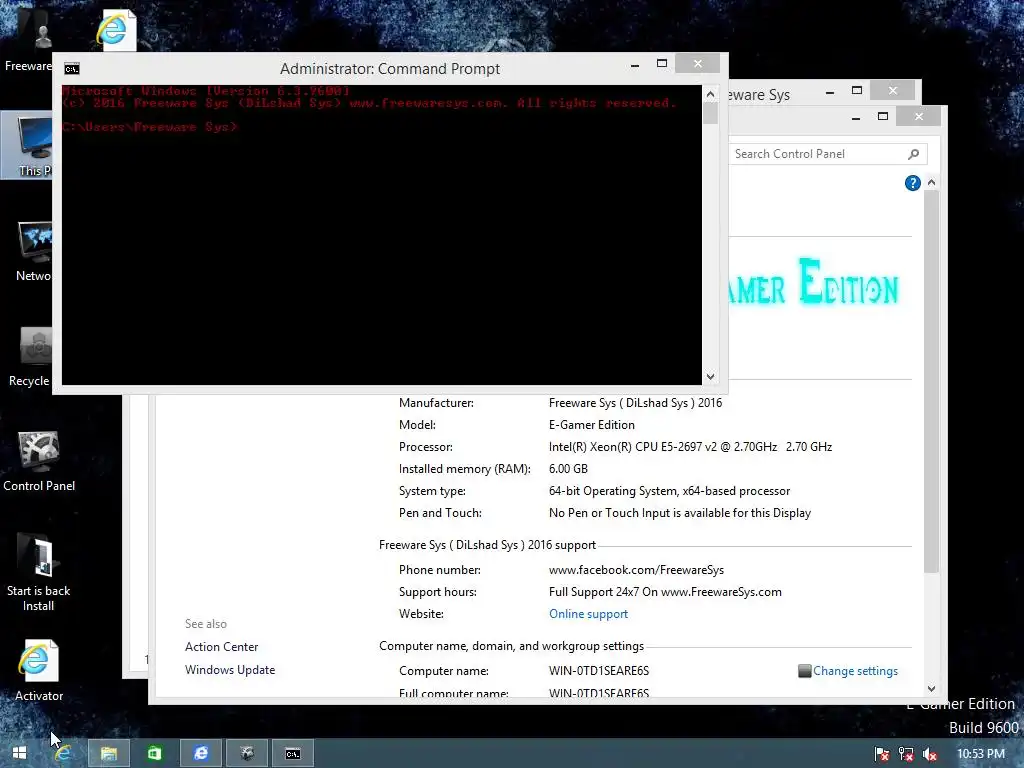Click the Windows Start button
1024x768 pixels.
20,753
